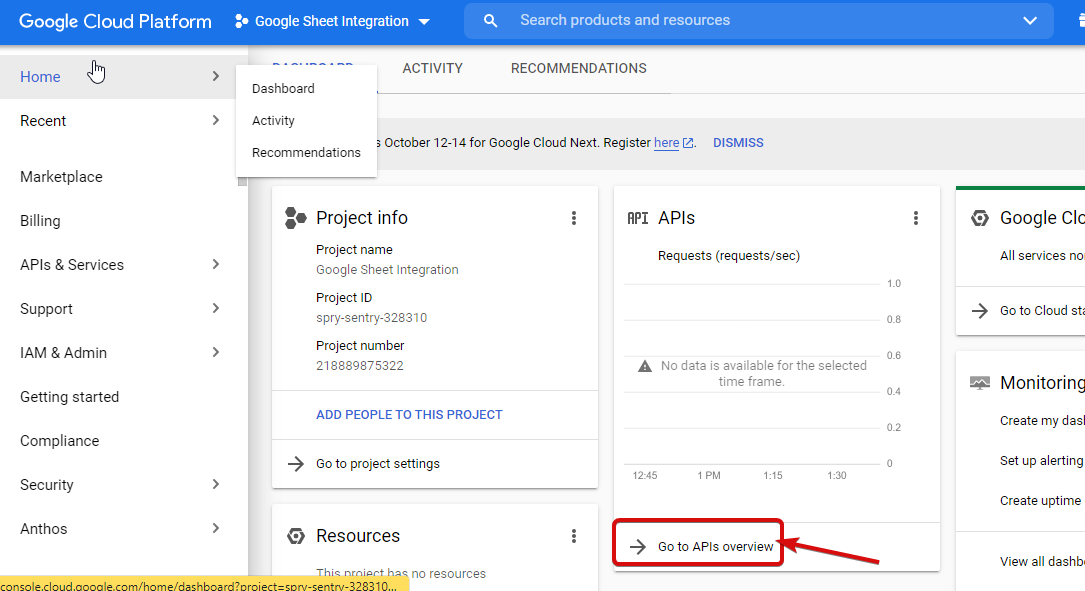Expand the Home submenu chevron
Screen dimensions: 1085x591
point(215,76)
